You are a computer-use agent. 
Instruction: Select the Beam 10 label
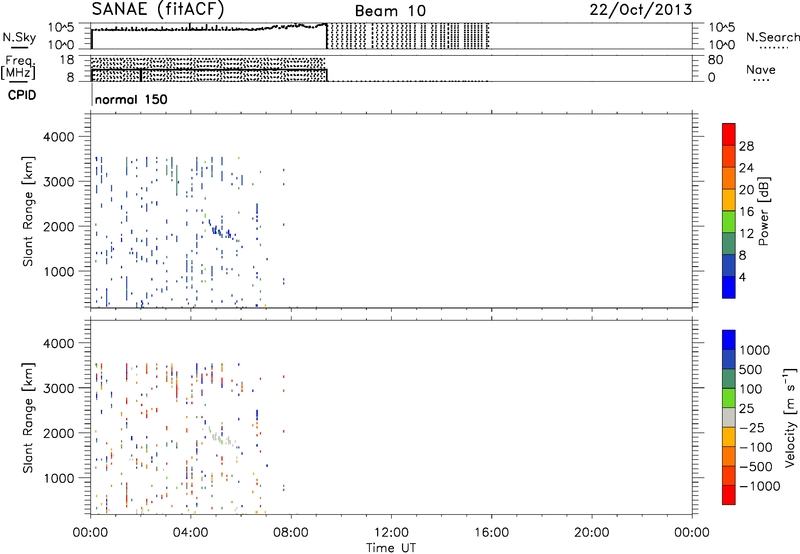pyautogui.click(x=390, y=11)
